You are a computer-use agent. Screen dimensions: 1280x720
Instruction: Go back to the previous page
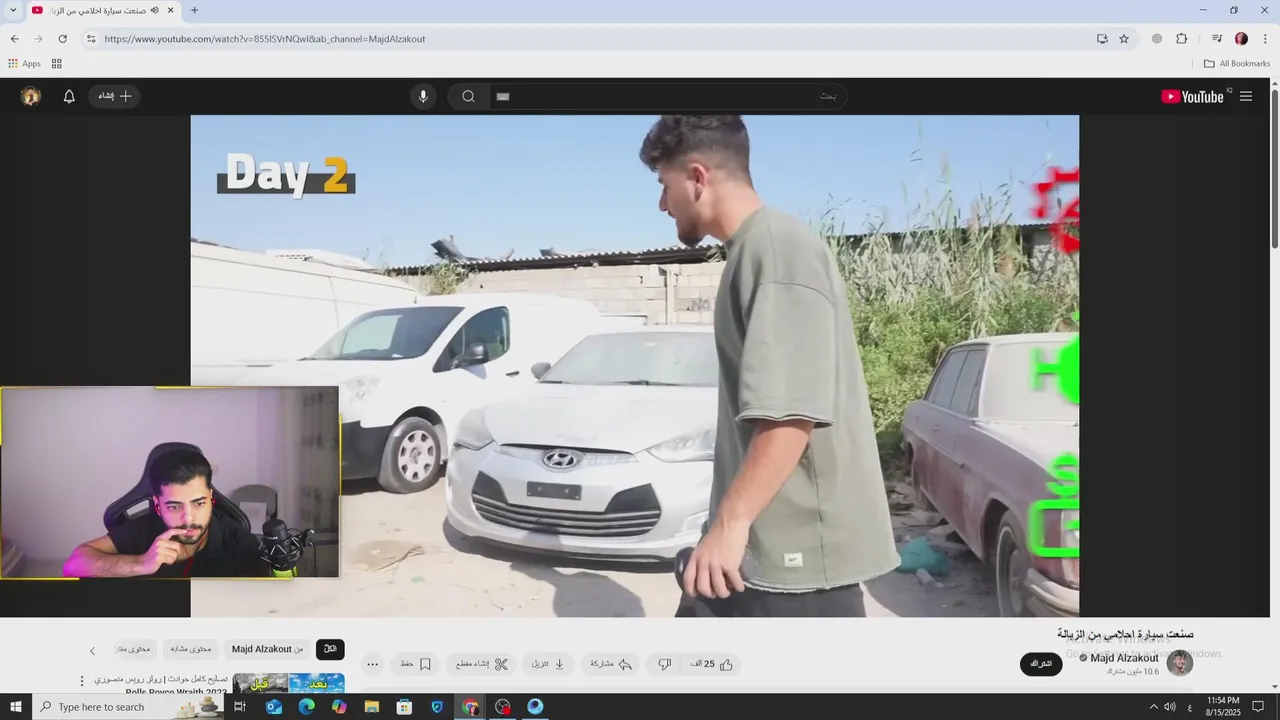pyautogui.click(x=14, y=39)
